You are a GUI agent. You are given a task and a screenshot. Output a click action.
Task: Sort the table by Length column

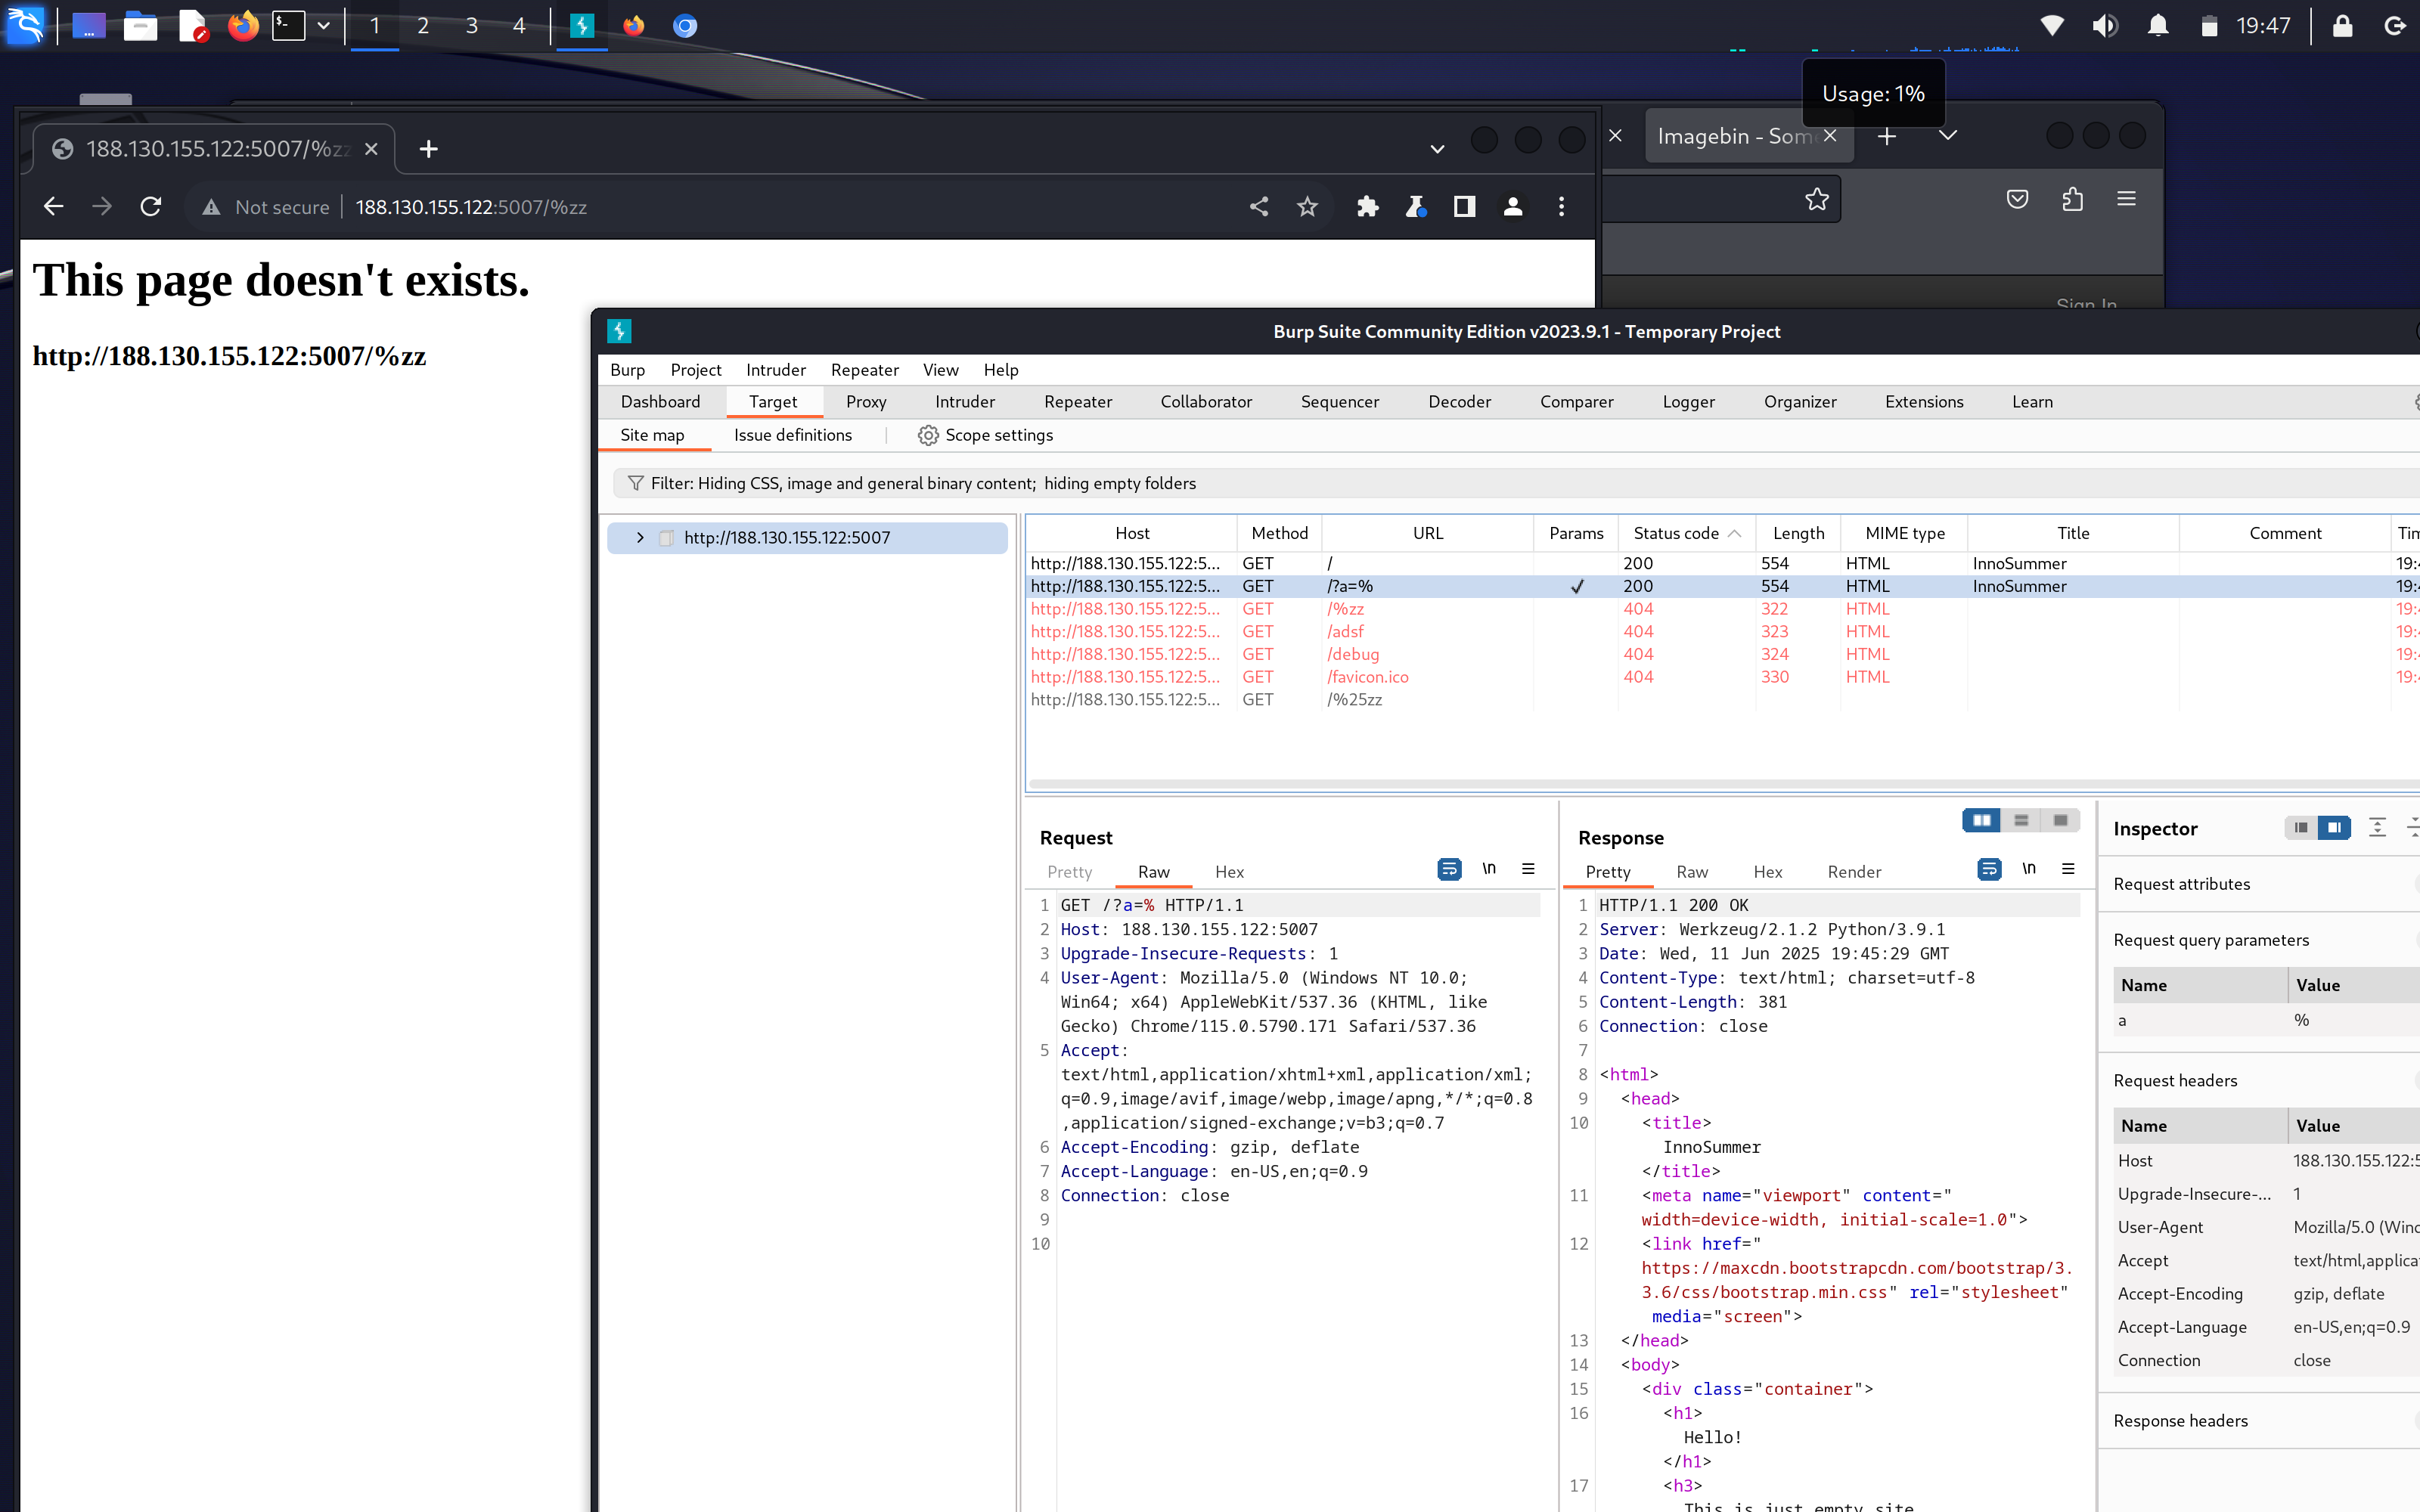(1798, 533)
